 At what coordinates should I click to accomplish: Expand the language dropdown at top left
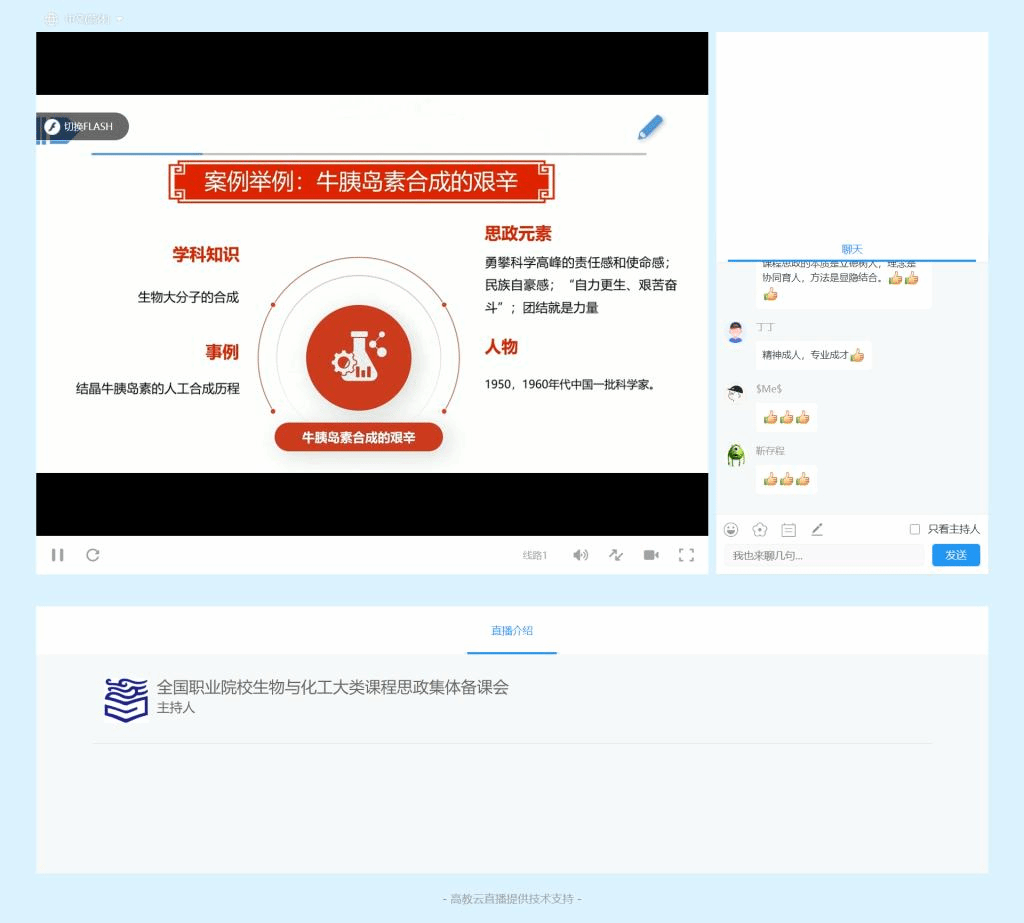(85, 19)
